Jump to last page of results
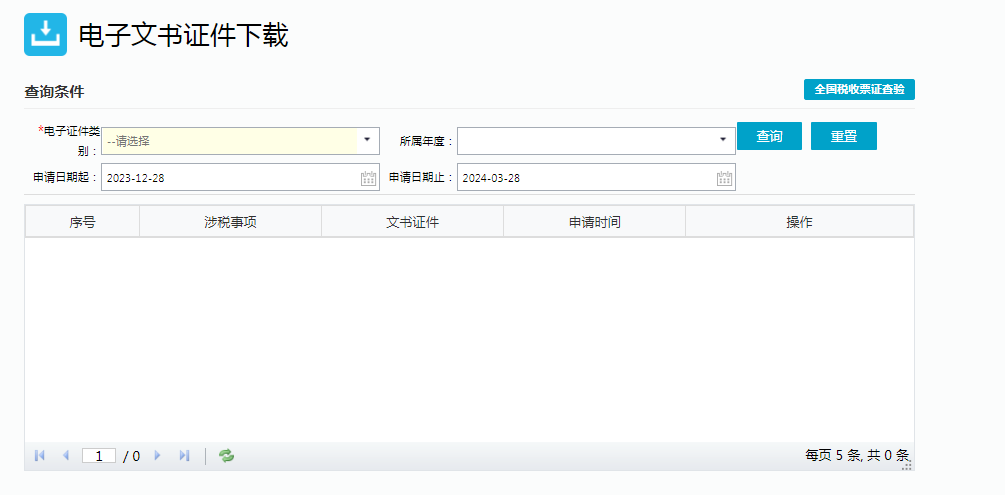The height and width of the screenshot is (495, 1005). (x=184, y=456)
